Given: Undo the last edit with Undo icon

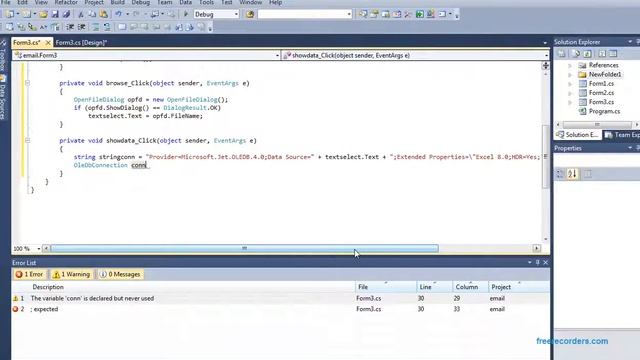Looking at the screenshot, I should tap(118, 14).
